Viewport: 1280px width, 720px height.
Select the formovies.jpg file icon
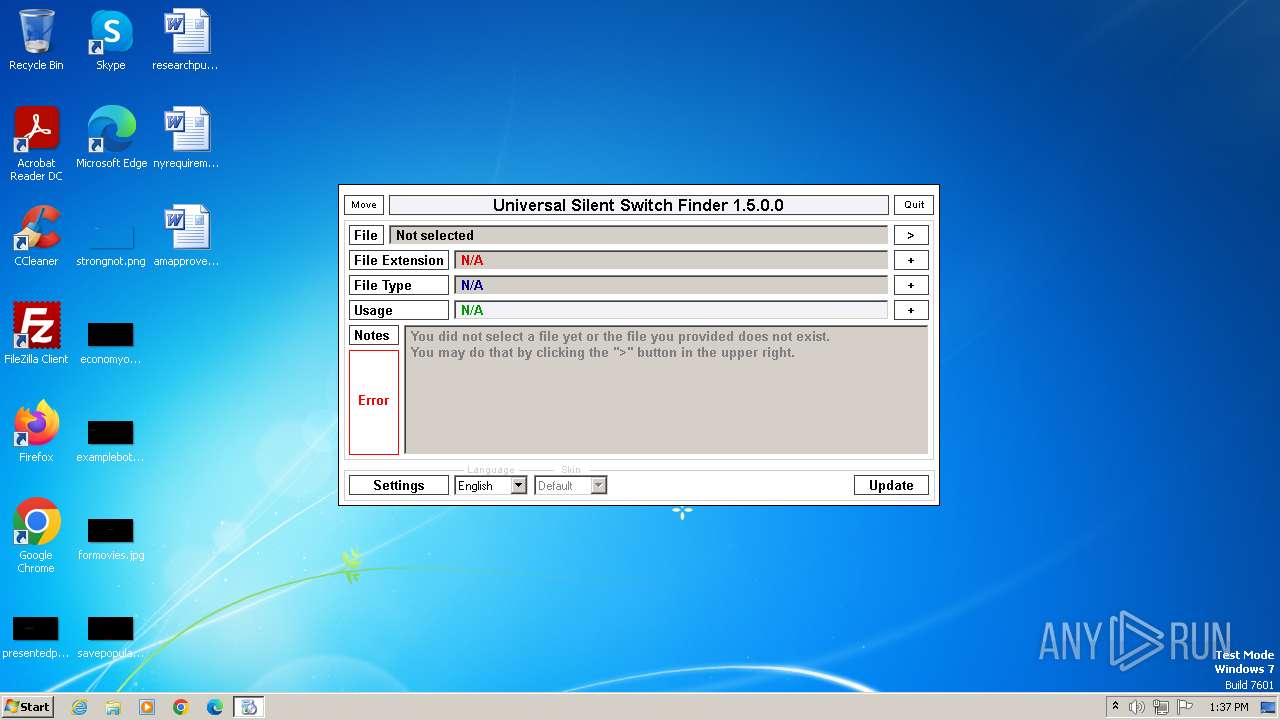coord(110,537)
